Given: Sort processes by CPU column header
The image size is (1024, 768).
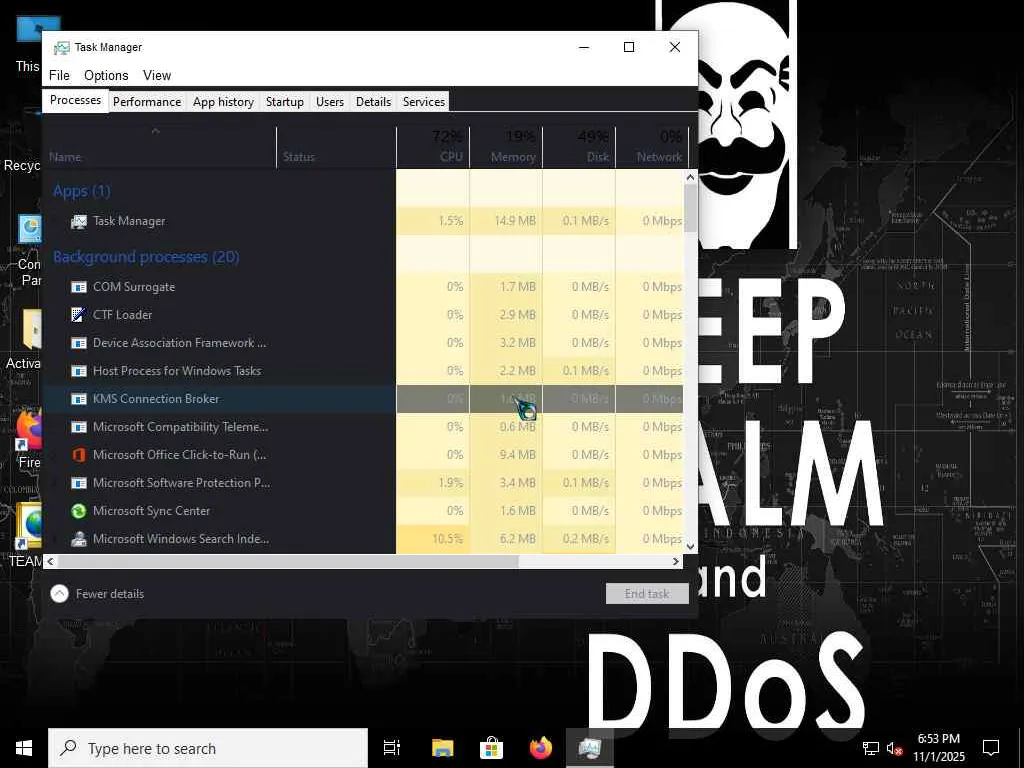Looking at the screenshot, I should click(x=433, y=147).
